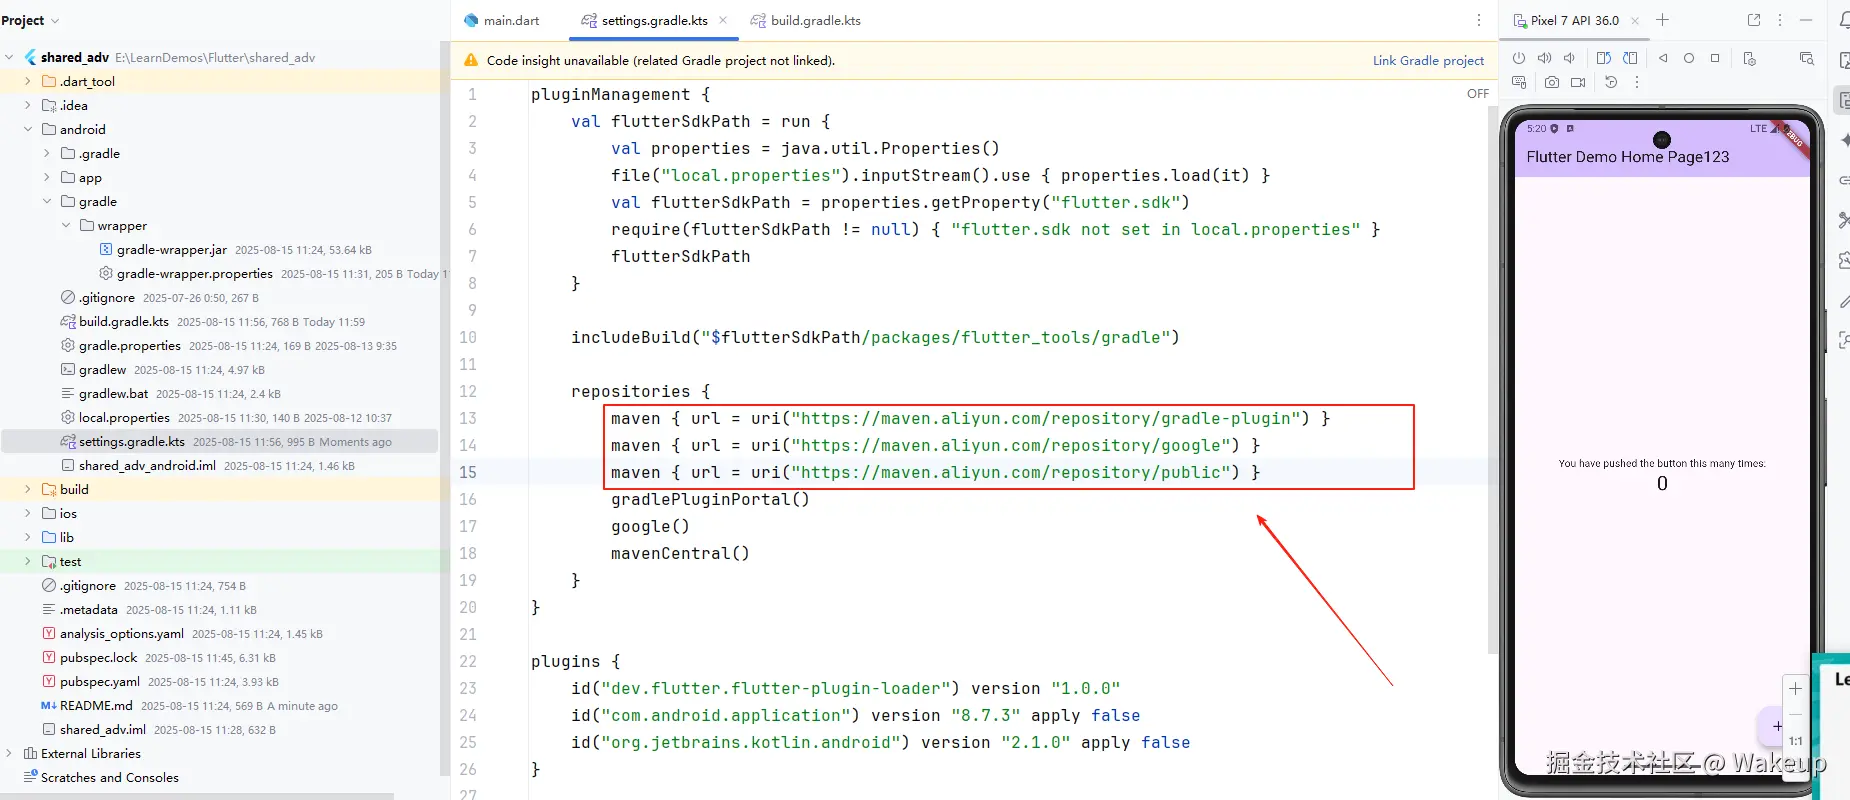Rotate the emulator device right
1850x800 pixels.
1630,58
